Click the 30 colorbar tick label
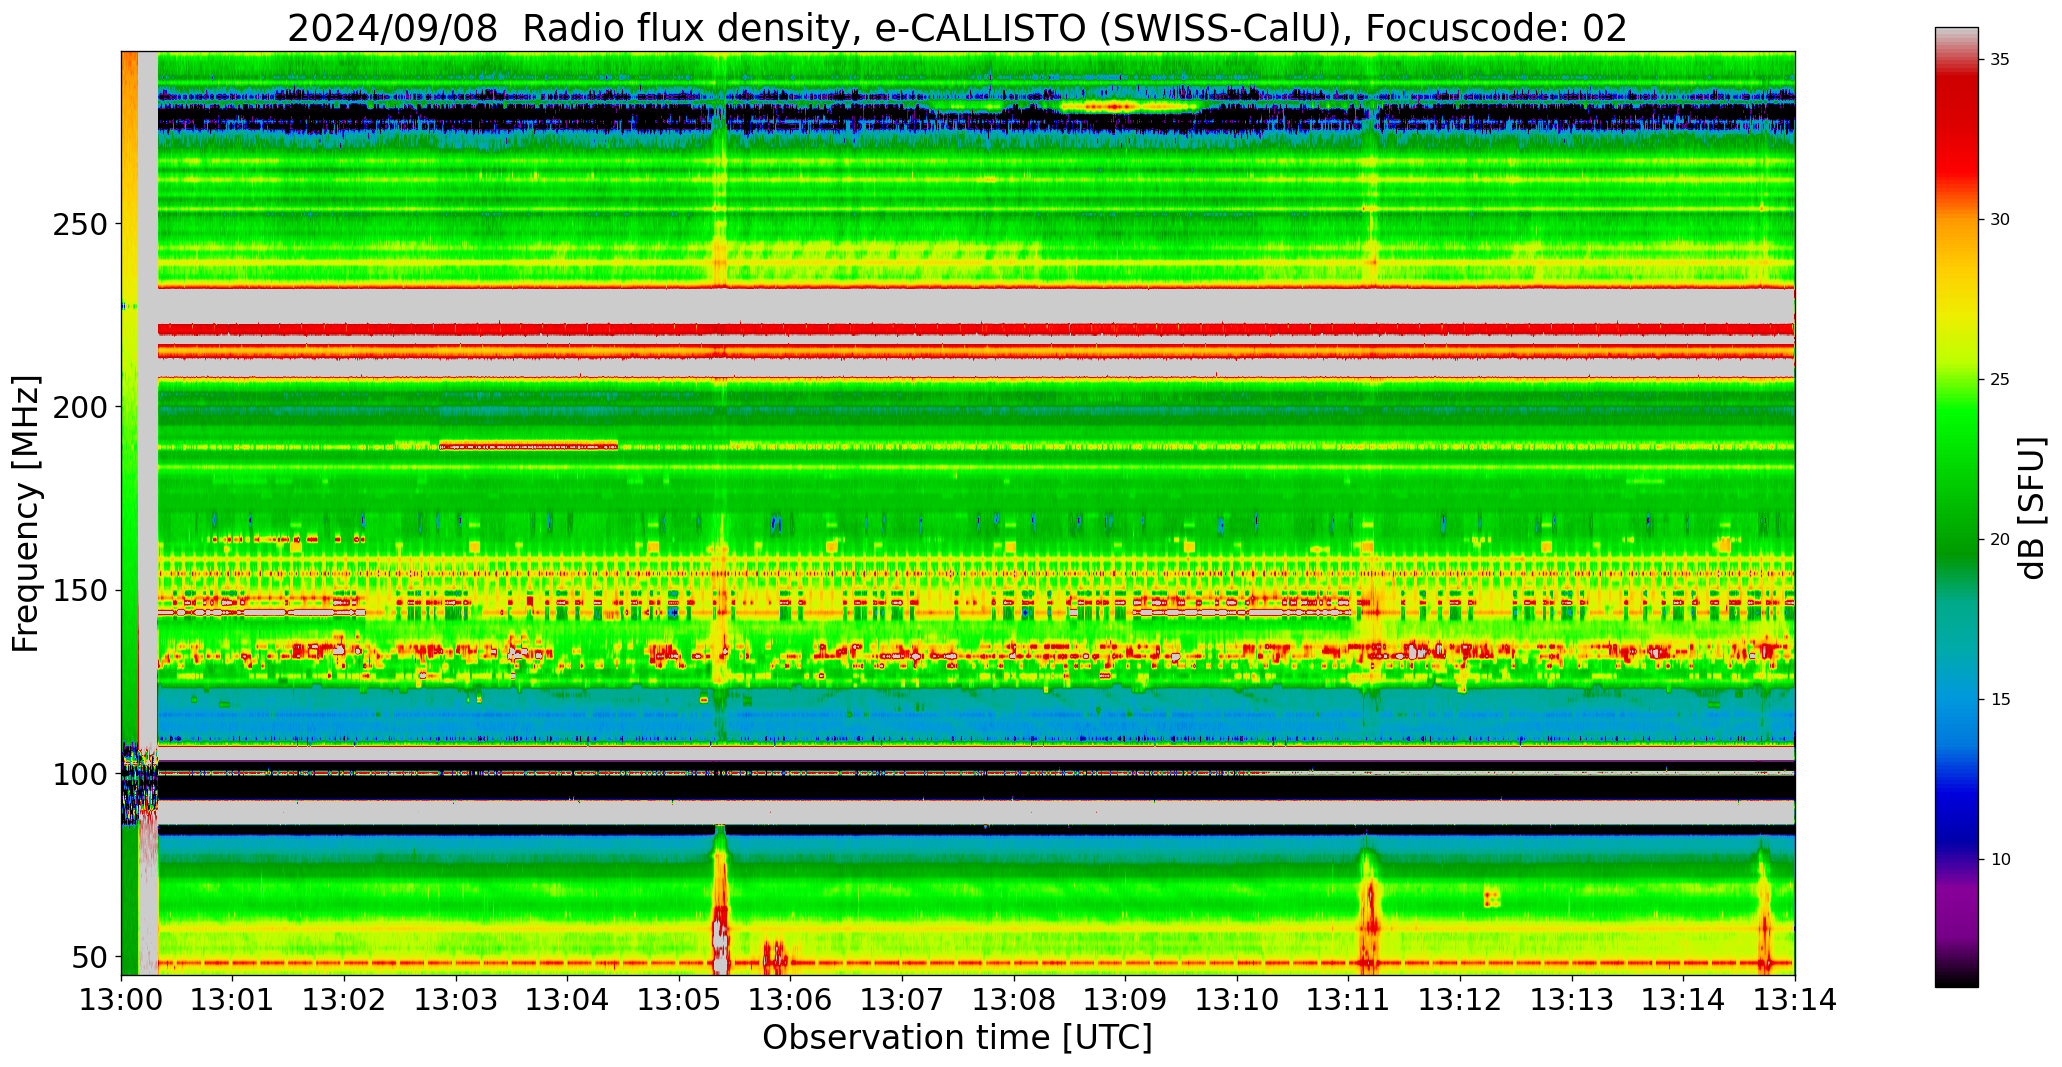This screenshot has width=2062, height=1067. tap(2000, 220)
